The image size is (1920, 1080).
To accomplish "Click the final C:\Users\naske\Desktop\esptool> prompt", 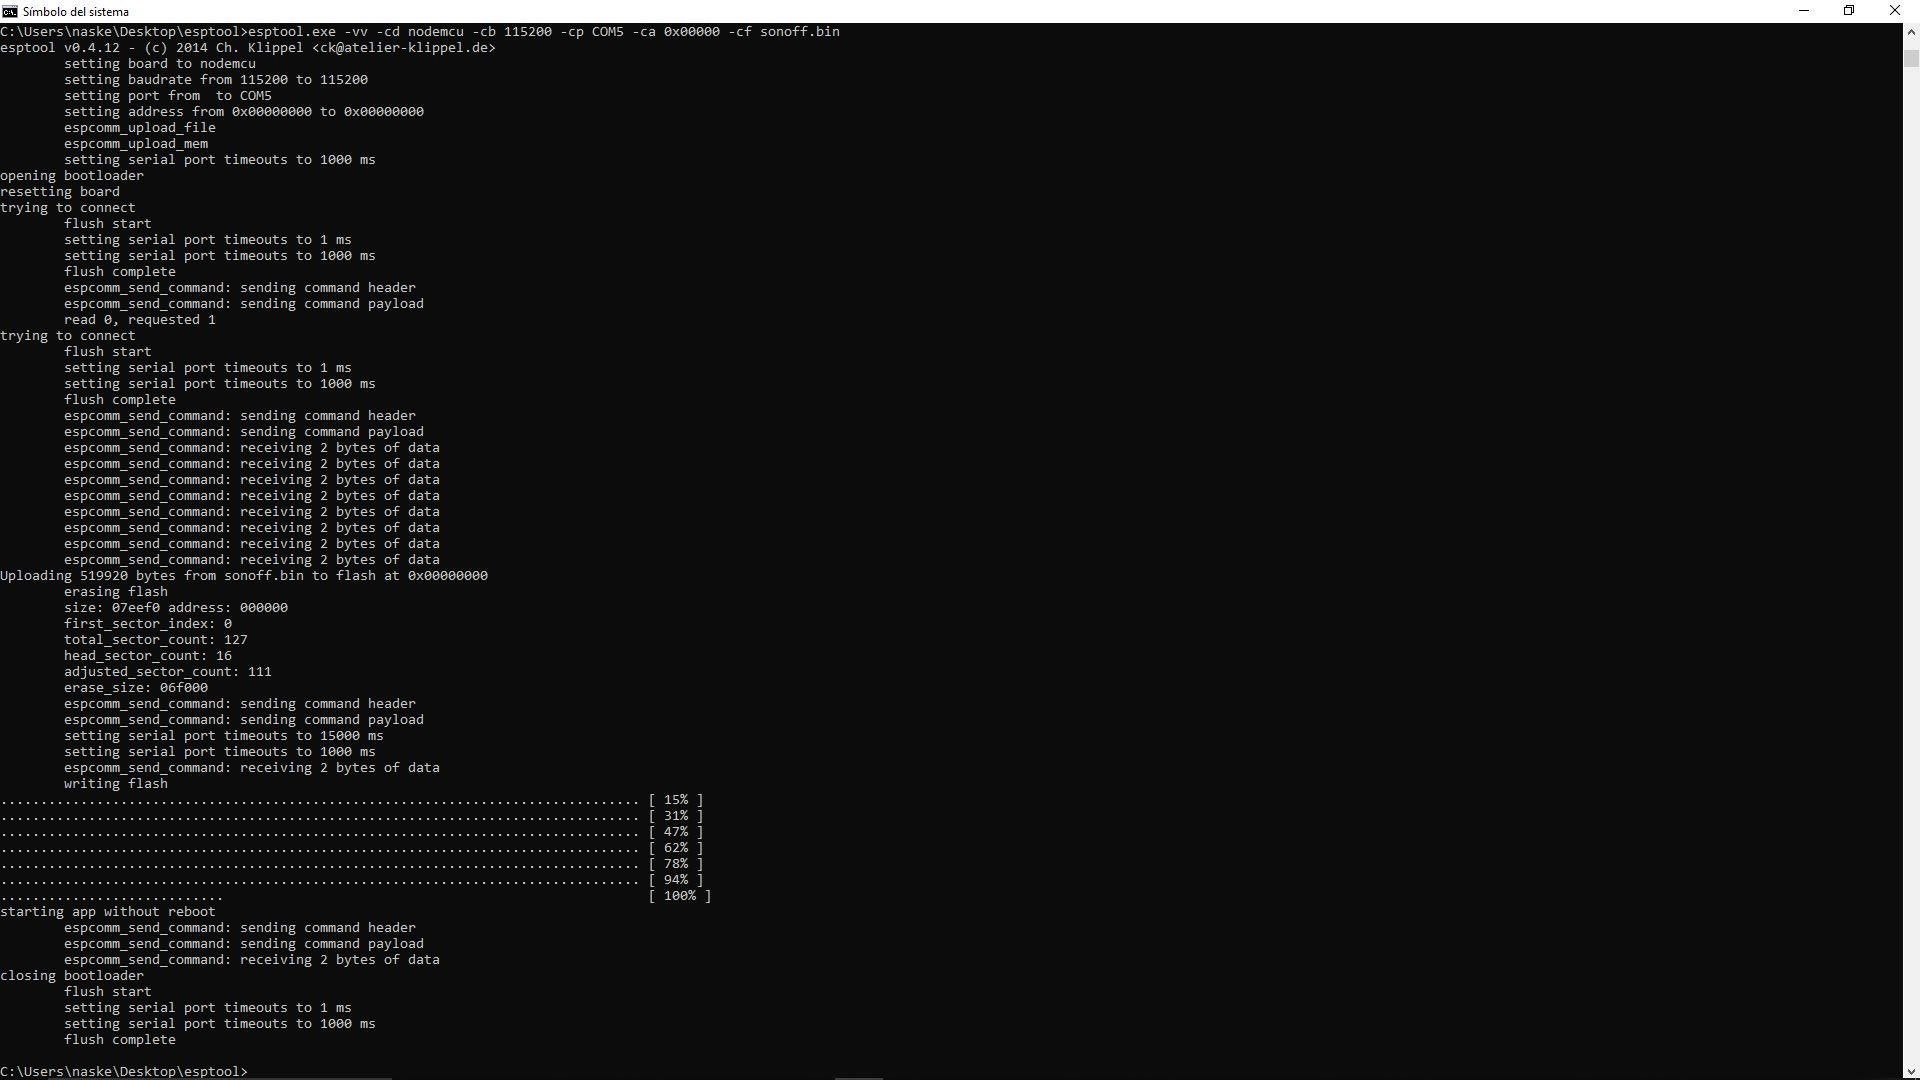I will click(123, 1071).
